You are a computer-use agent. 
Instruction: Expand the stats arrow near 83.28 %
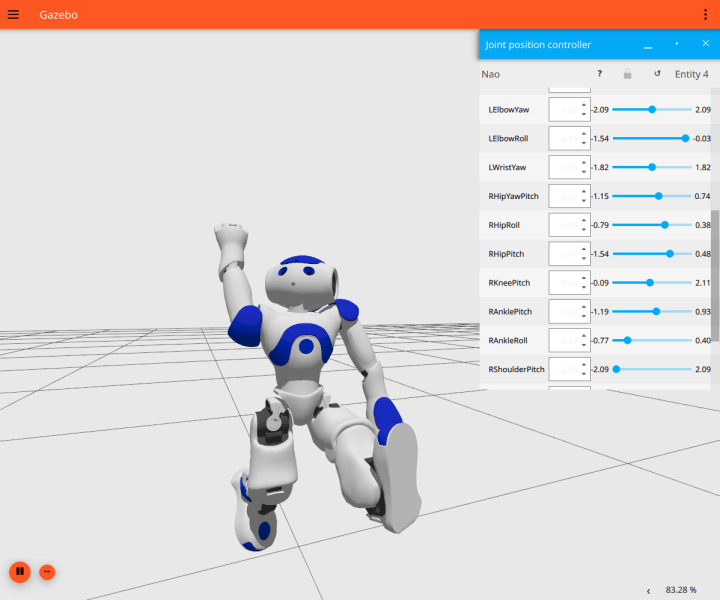[648, 591]
